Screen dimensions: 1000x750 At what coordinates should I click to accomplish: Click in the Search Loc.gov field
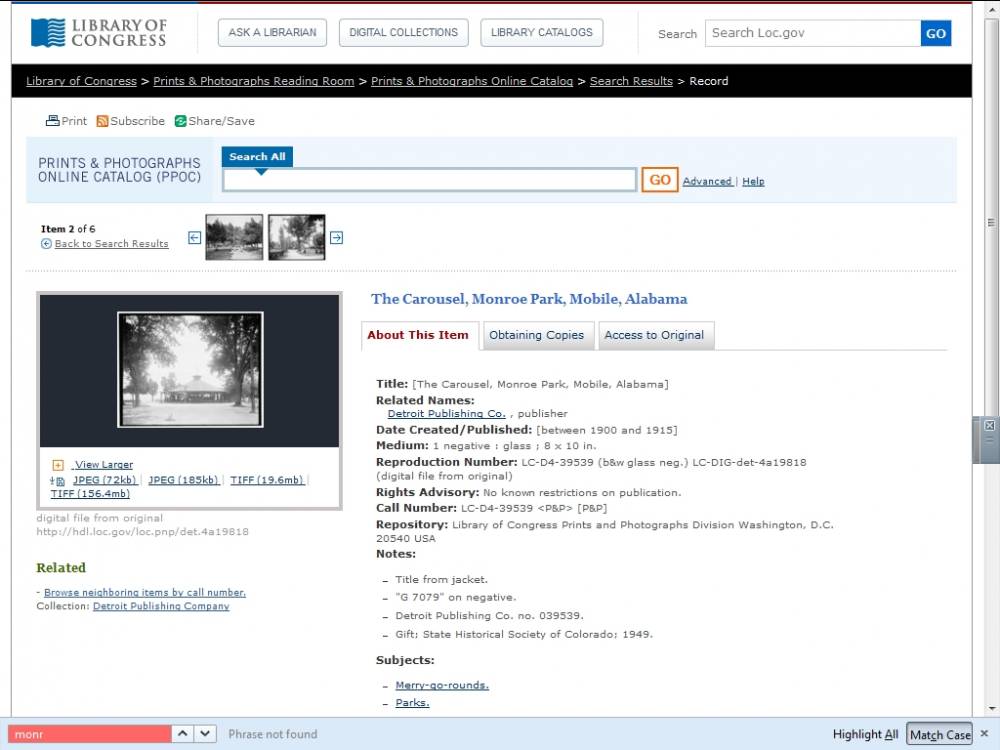click(x=812, y=33)
